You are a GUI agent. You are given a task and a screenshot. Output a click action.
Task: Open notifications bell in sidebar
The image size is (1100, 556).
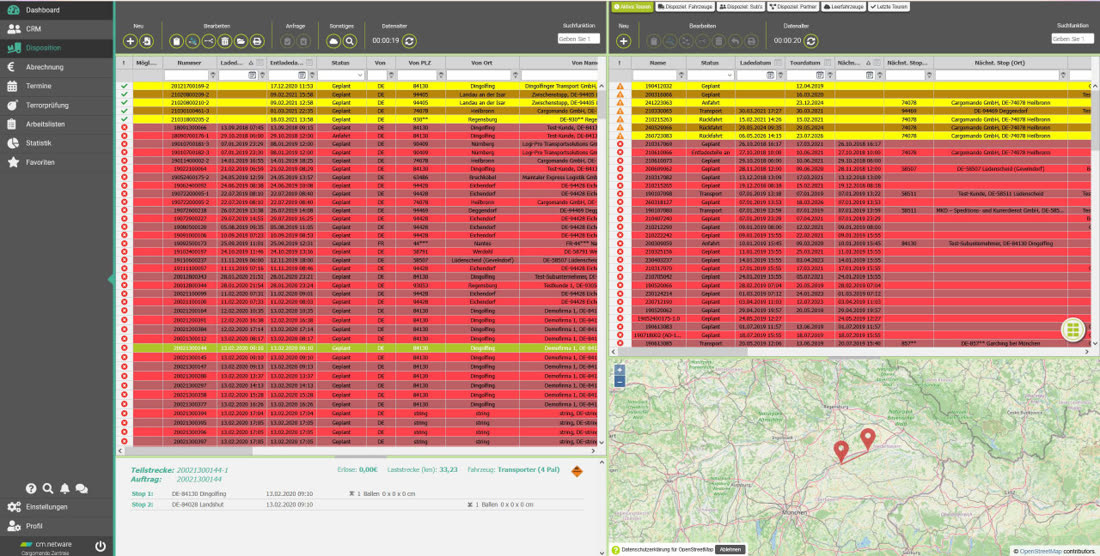[65, 488]
